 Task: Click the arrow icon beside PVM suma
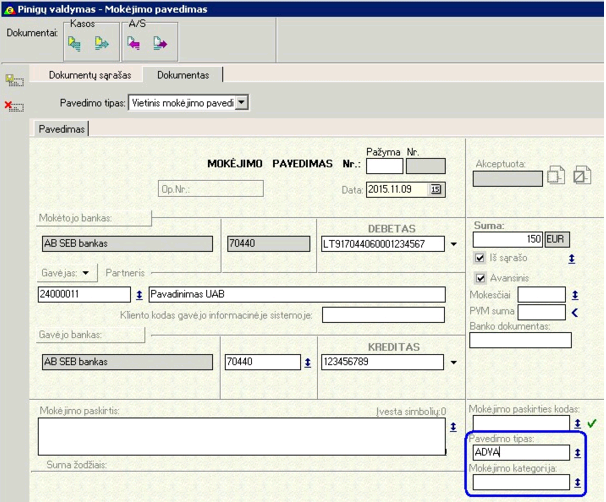tap(575, 313)
